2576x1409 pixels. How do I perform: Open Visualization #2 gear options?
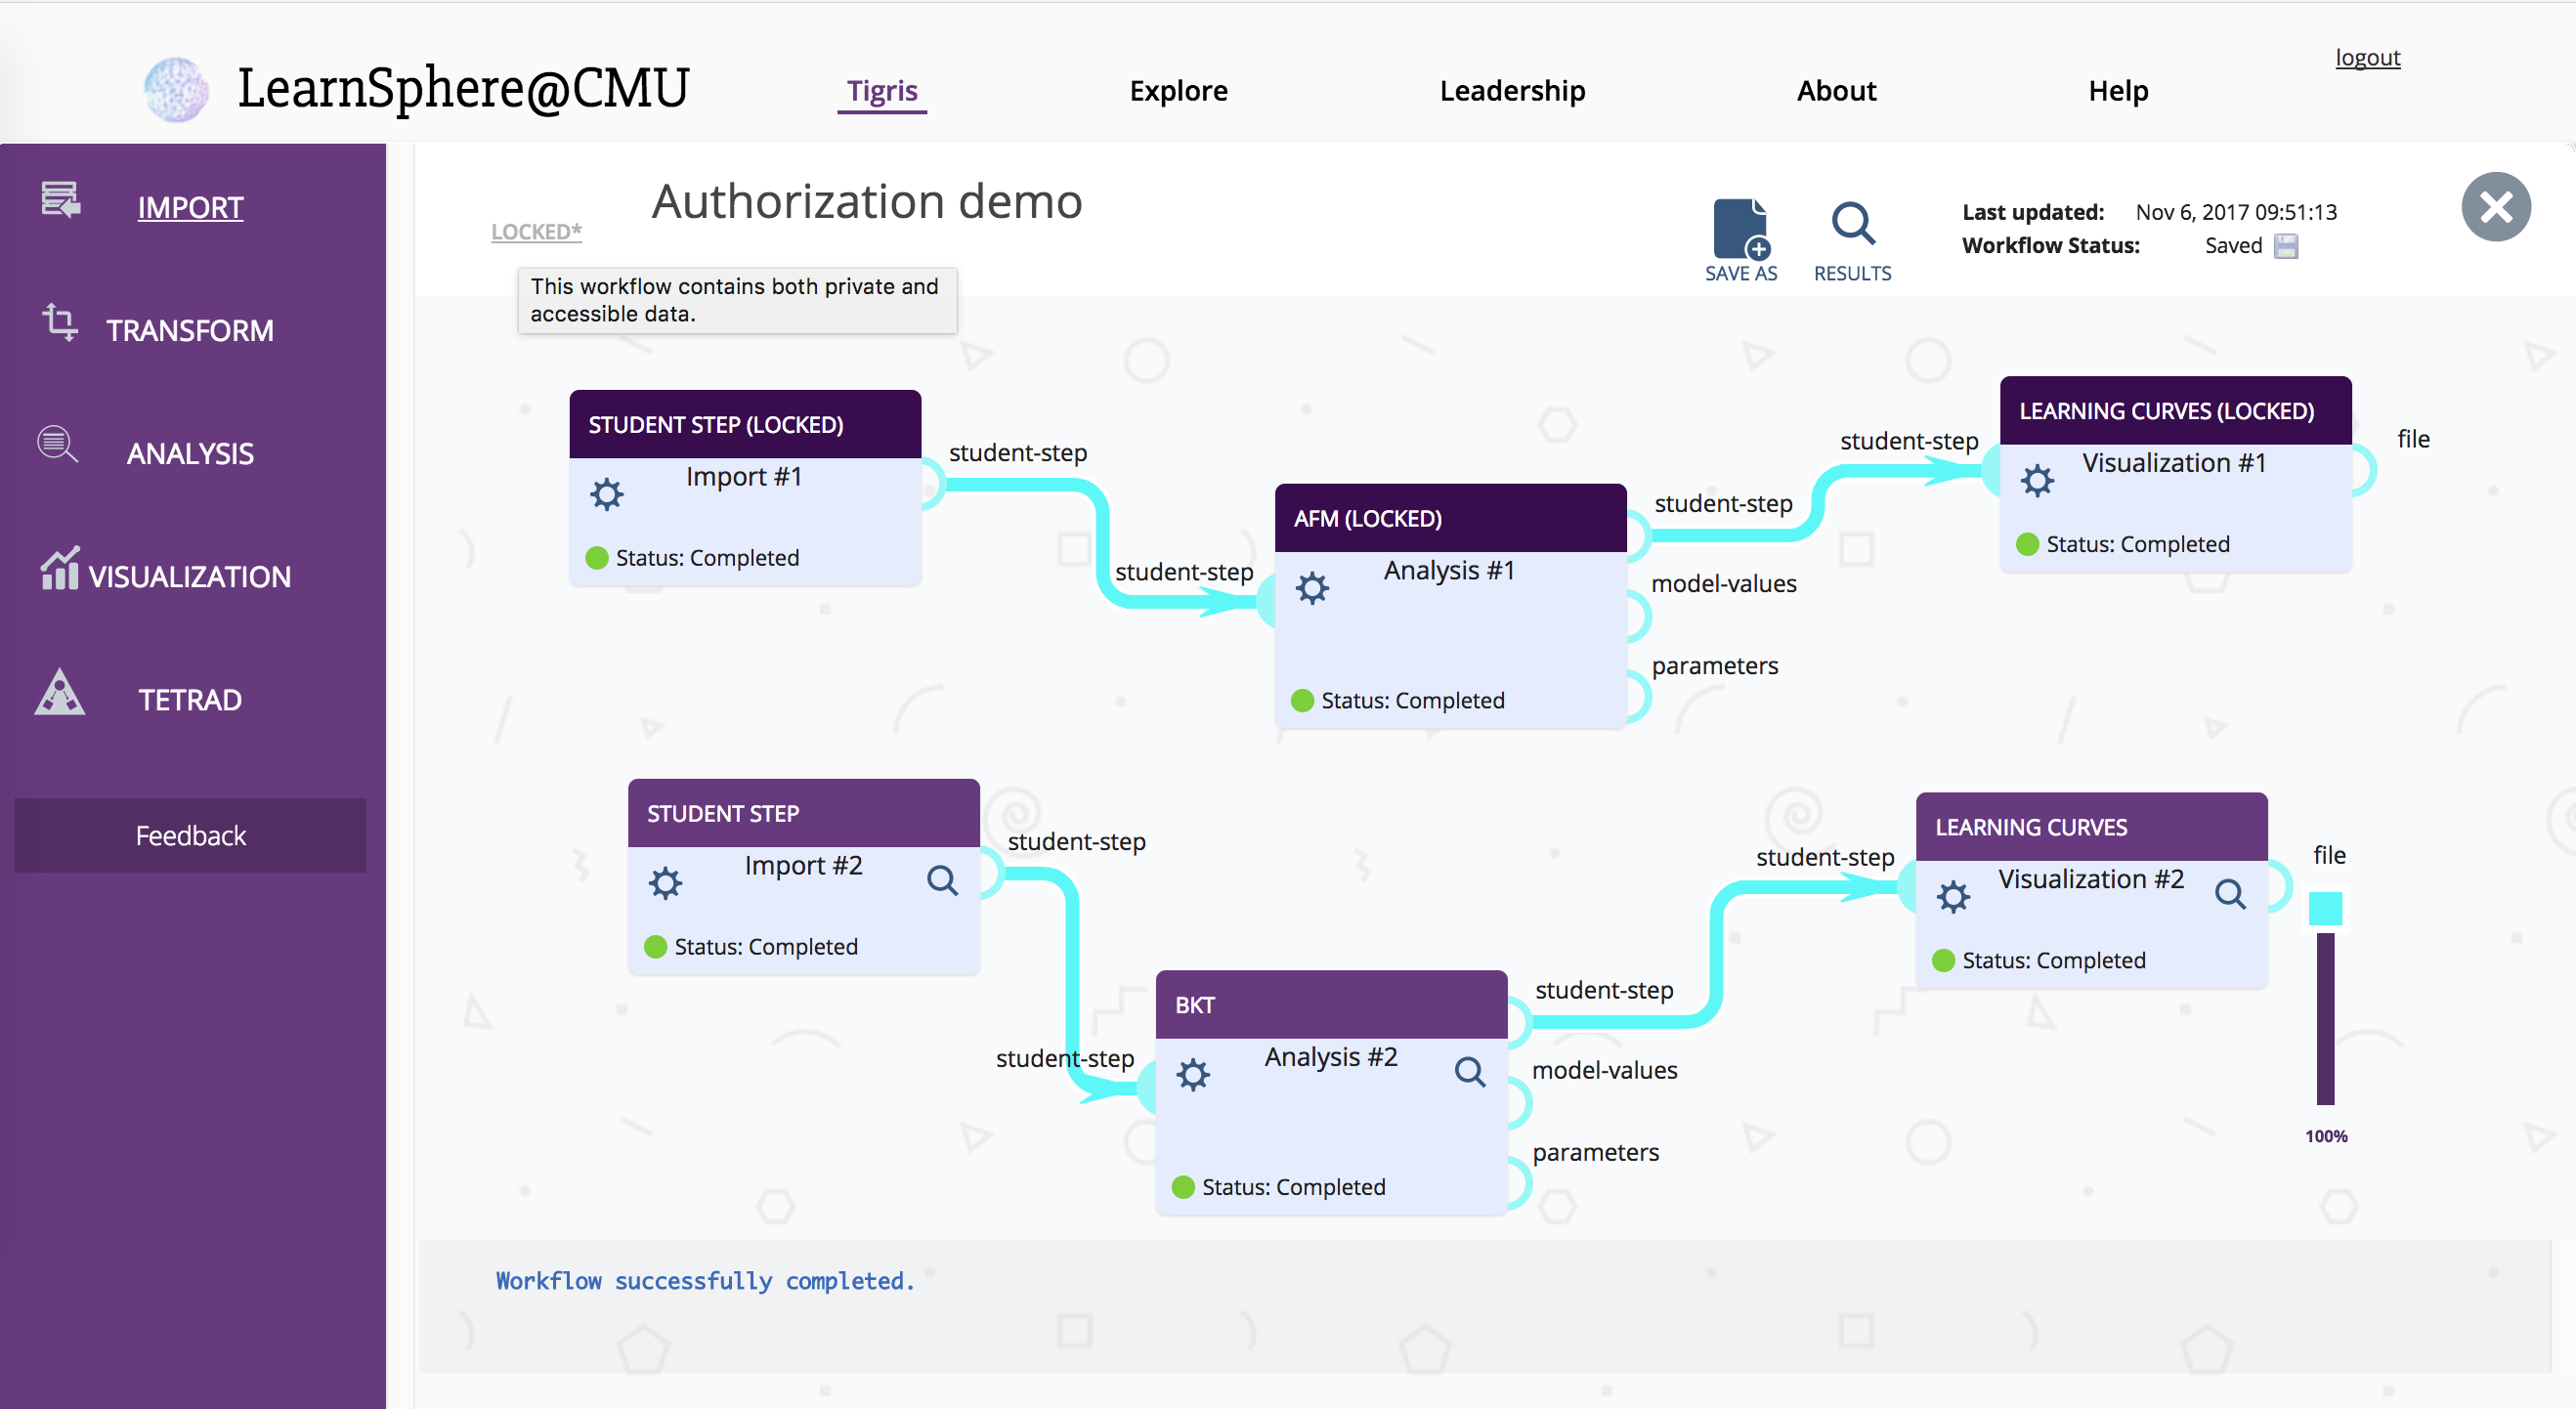pyautogui.click(x=1953, y=896)
